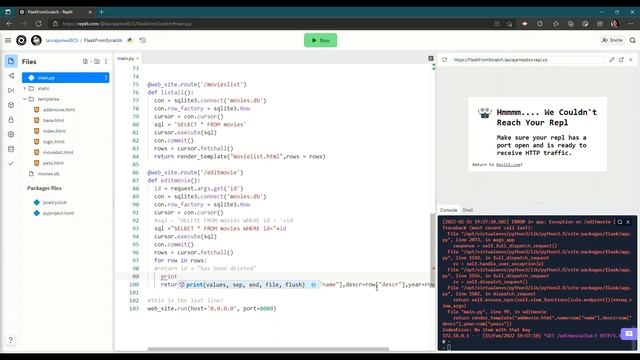
Task: Select the print autocomplete suggestion
Action: point(249,284)
